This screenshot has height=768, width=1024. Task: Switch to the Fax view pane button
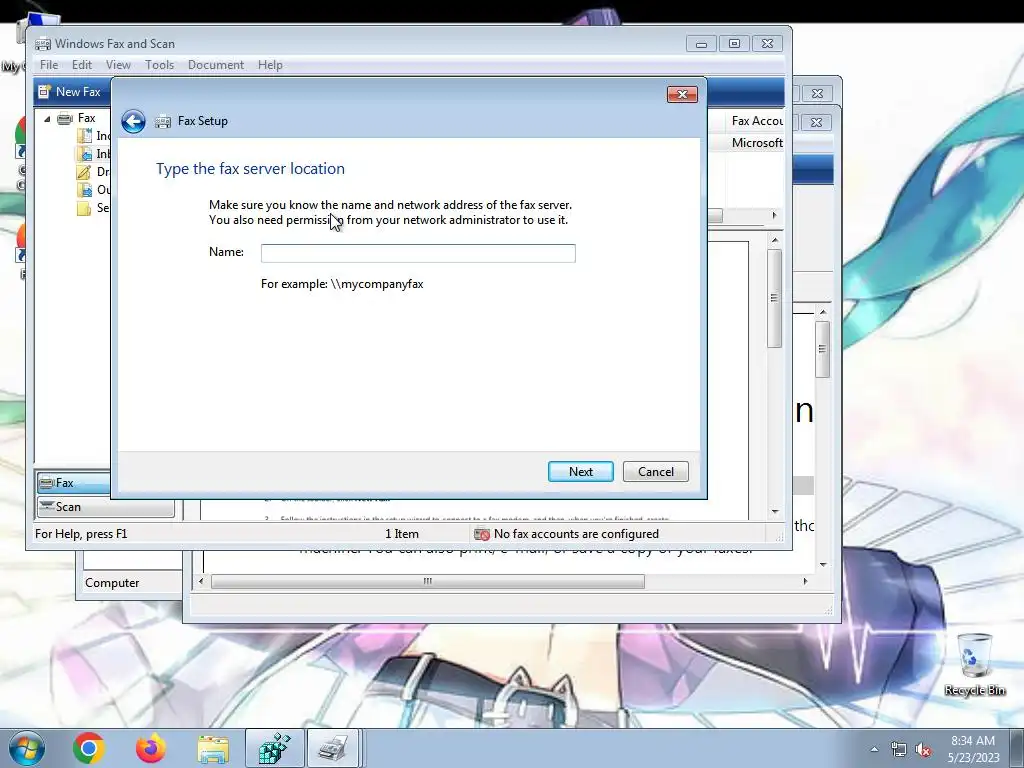tap(73, 483)
